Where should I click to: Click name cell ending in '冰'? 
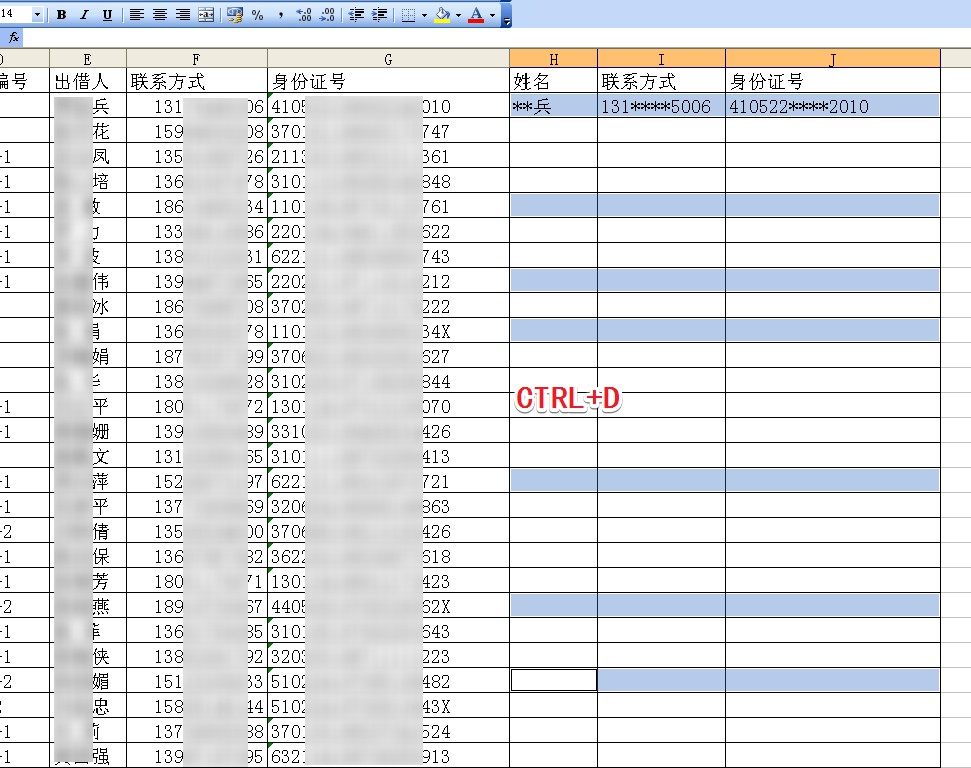pos(87,306)
